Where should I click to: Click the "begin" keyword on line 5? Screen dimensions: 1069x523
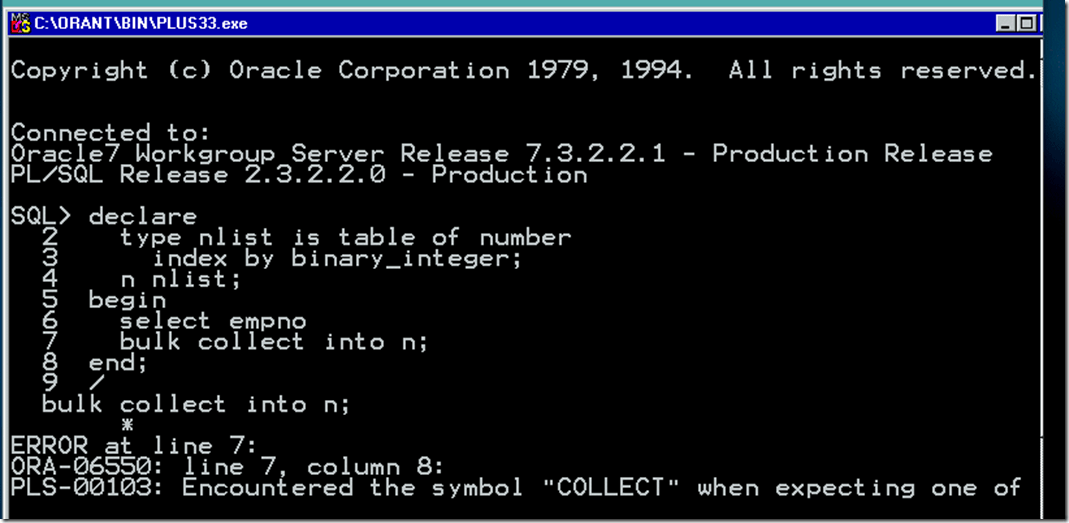coord(127,300)
